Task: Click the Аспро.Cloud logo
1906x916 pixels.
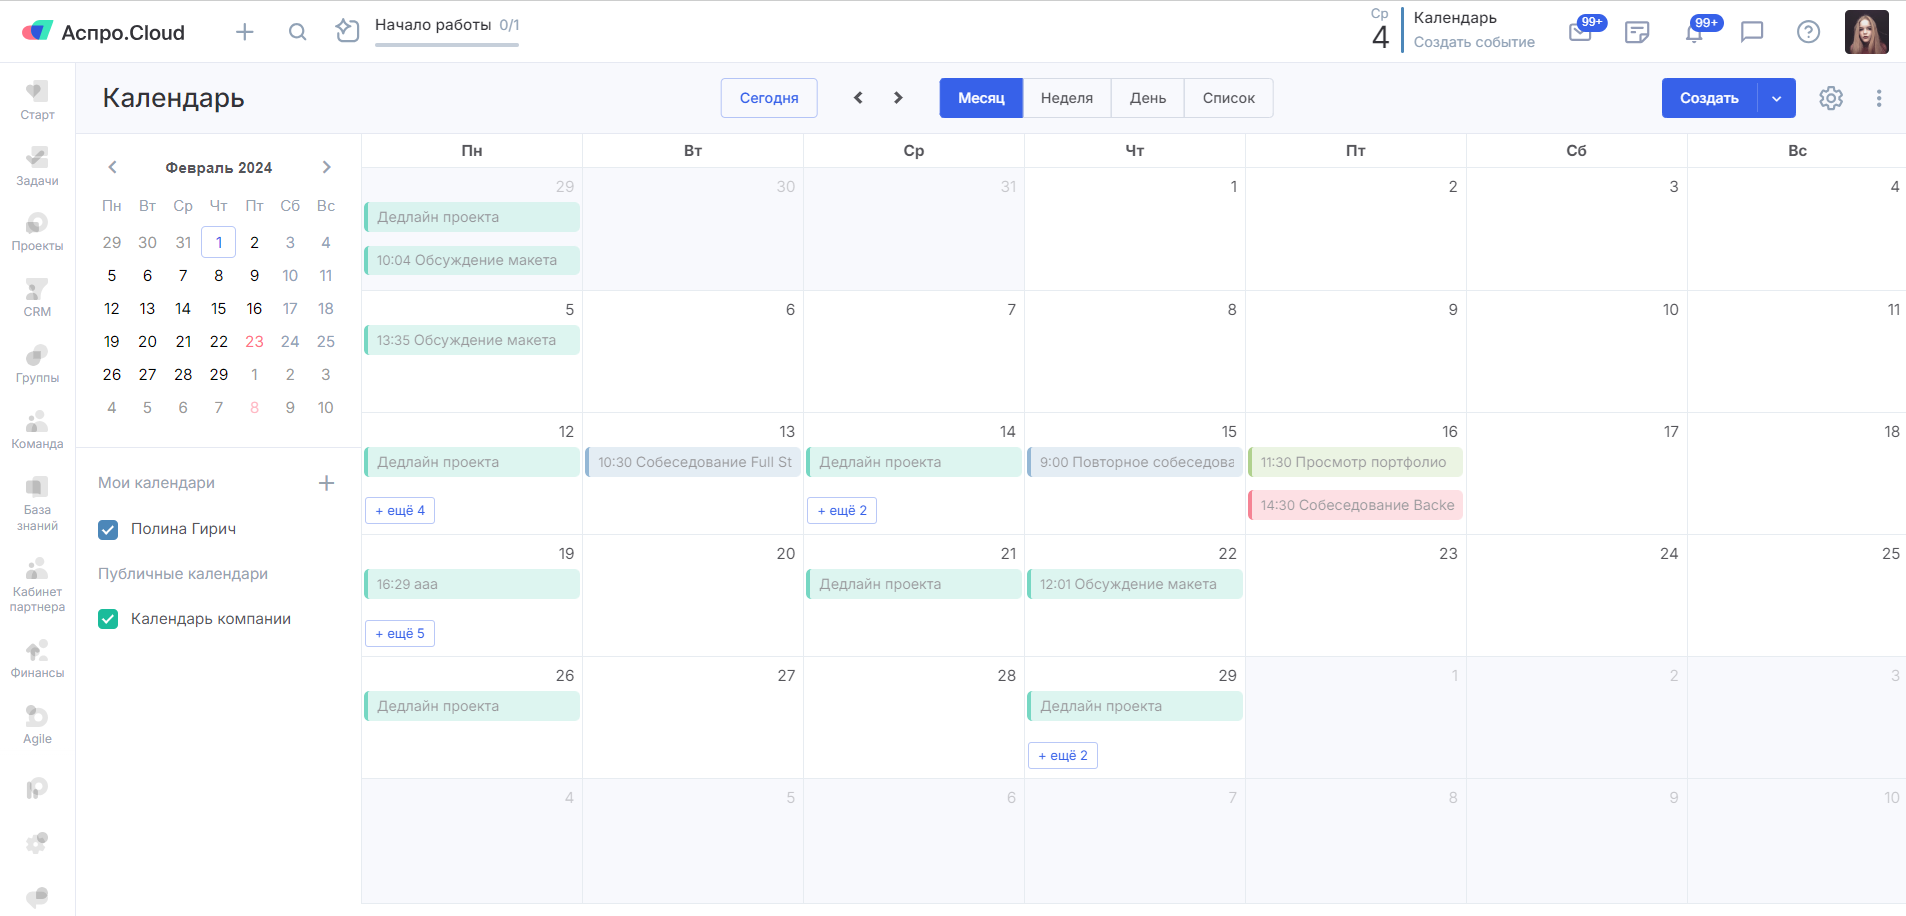Action: pyautogui.click(x=103, y=32)
